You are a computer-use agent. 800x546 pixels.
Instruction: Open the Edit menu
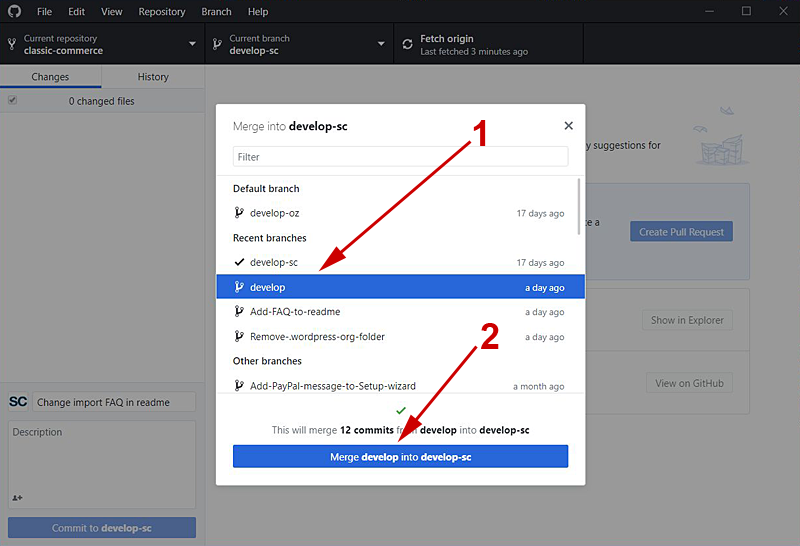(x=77, y=11)
